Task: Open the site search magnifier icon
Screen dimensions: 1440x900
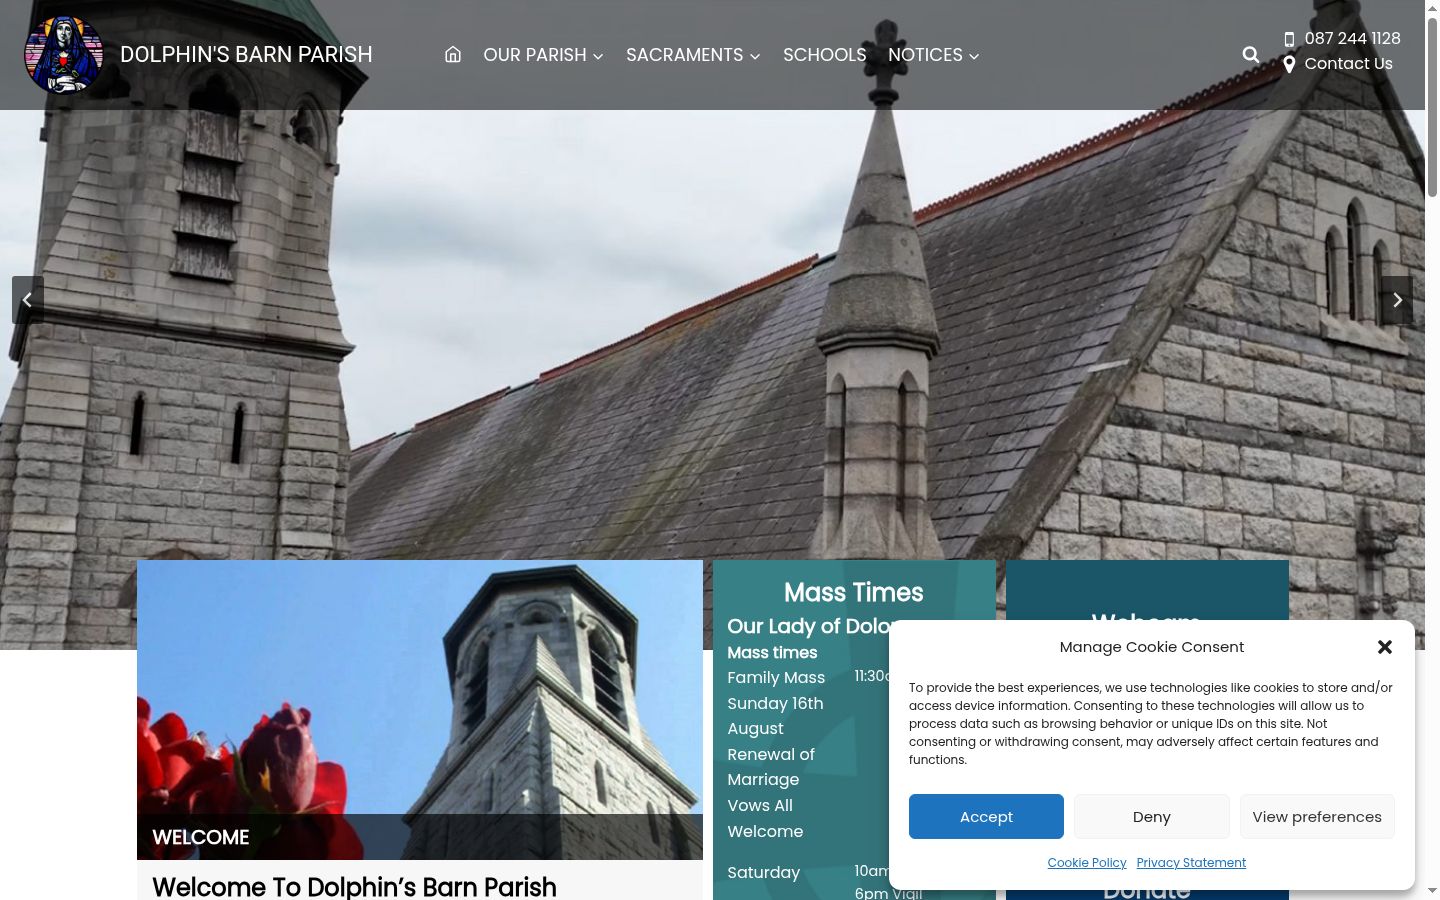Action: pos(1250,54)
